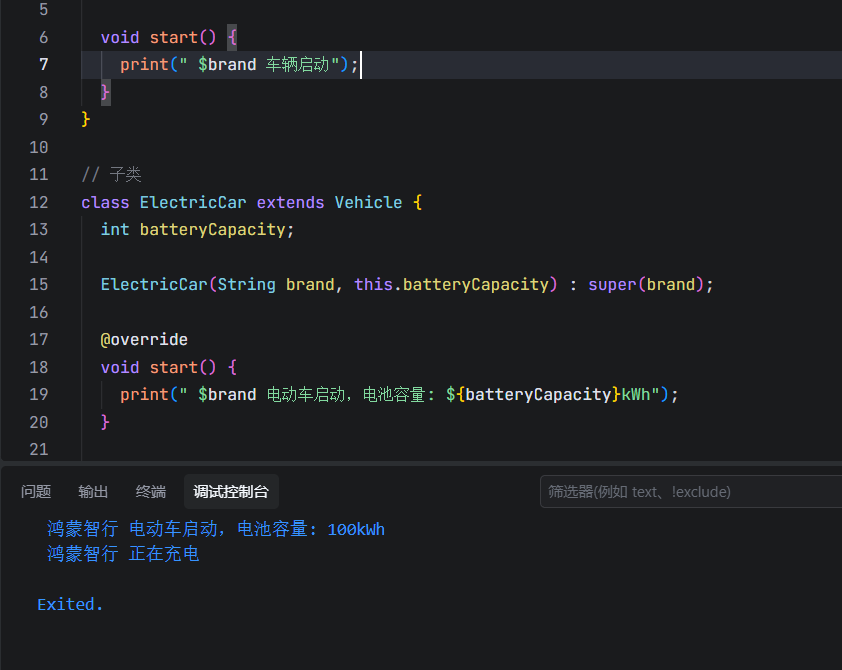Click the @override annotation
Screen dimensions: 842x670
coord(144,339)
